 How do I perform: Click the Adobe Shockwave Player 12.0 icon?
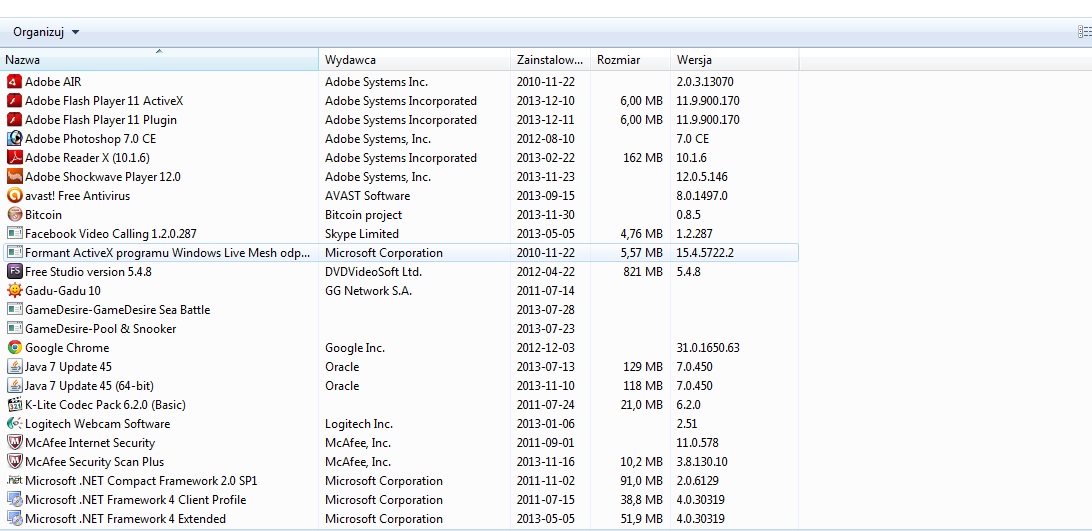click(15, 176)
